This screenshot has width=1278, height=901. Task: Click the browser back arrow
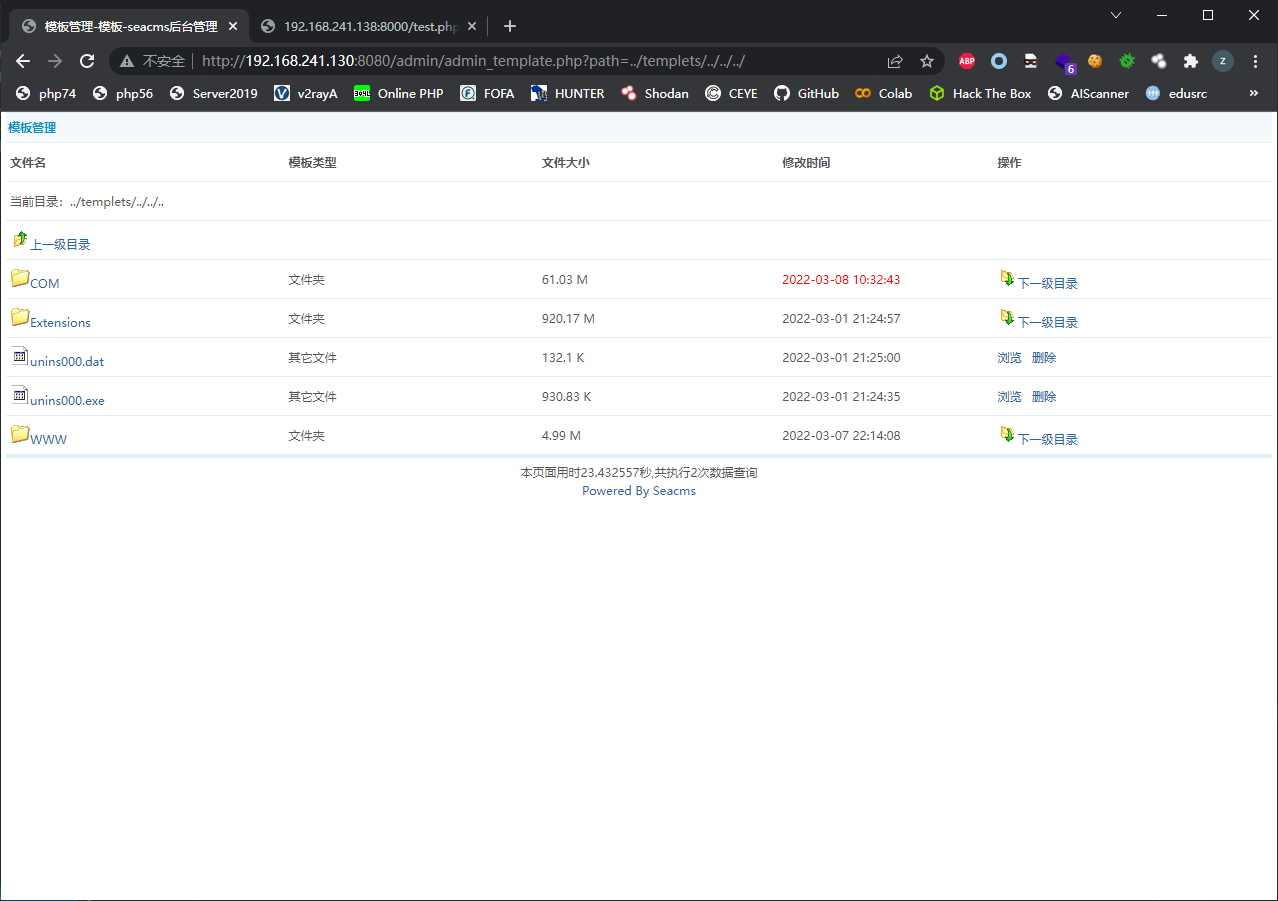click(x=23, y=61)
